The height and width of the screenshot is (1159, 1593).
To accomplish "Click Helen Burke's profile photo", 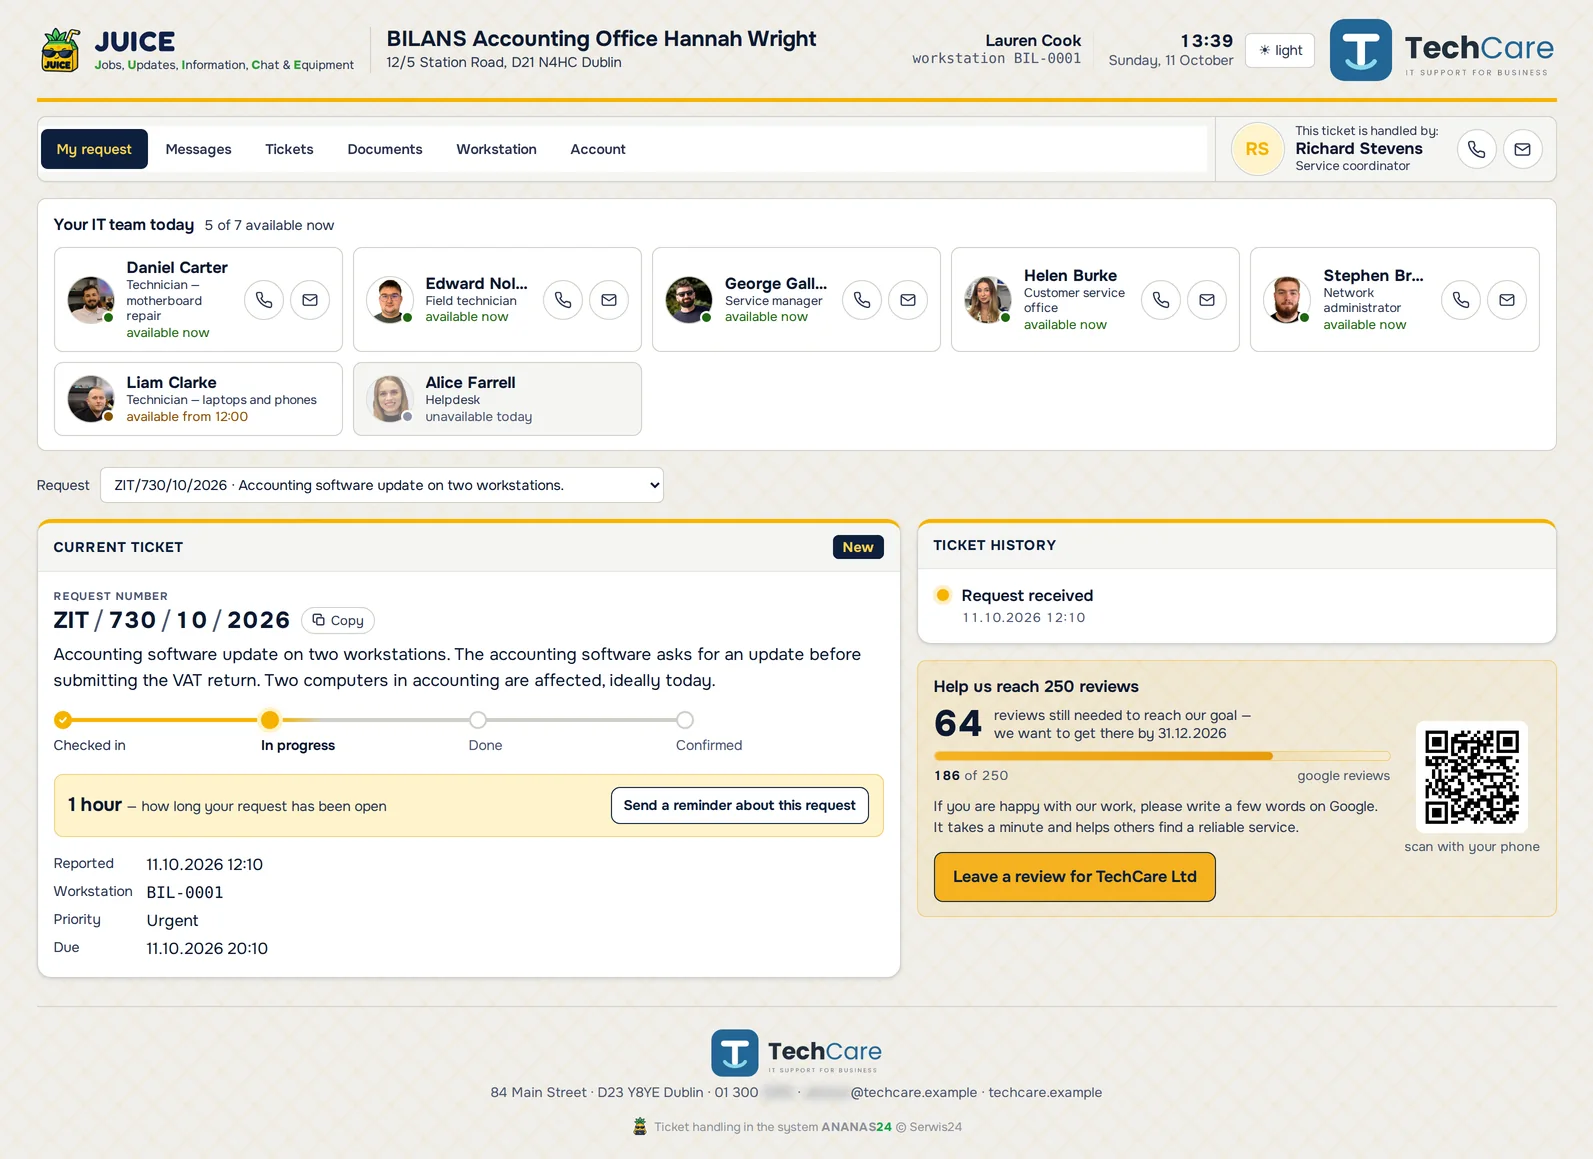I will click(x=988, y=300).
